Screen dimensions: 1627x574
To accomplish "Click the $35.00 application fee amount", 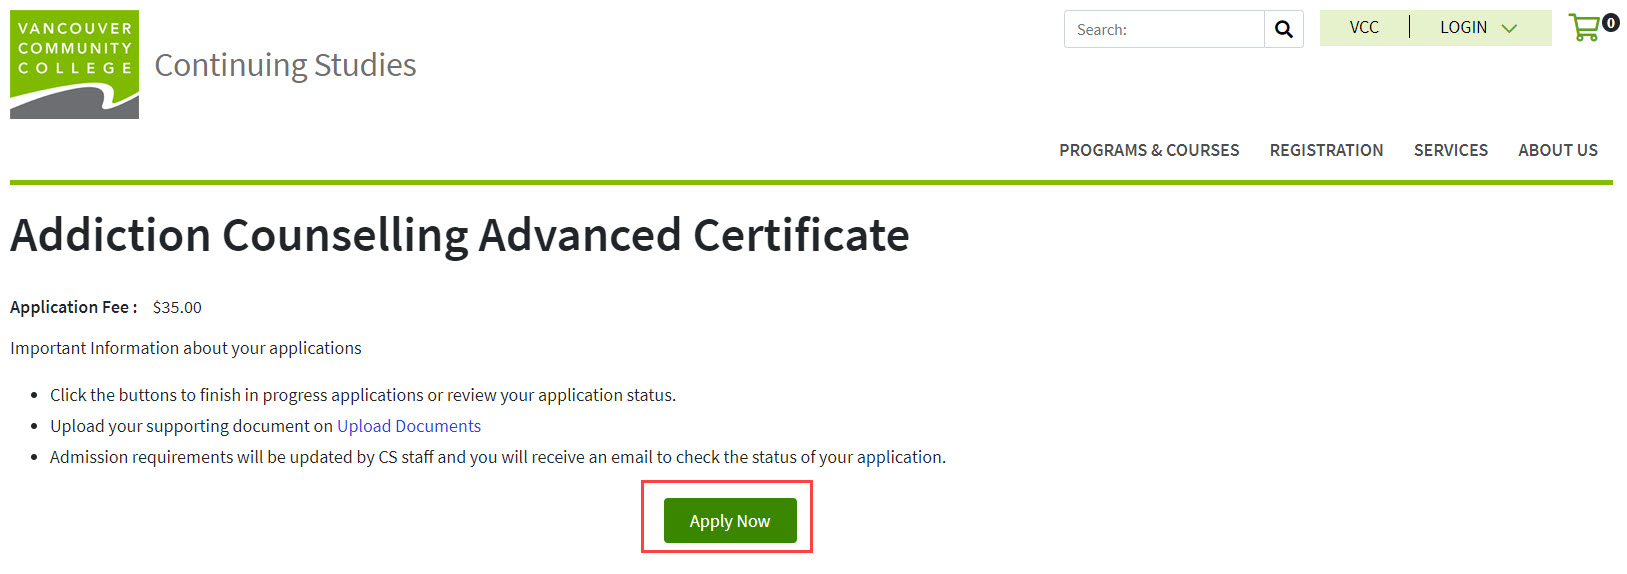I will tap(177, 308).
